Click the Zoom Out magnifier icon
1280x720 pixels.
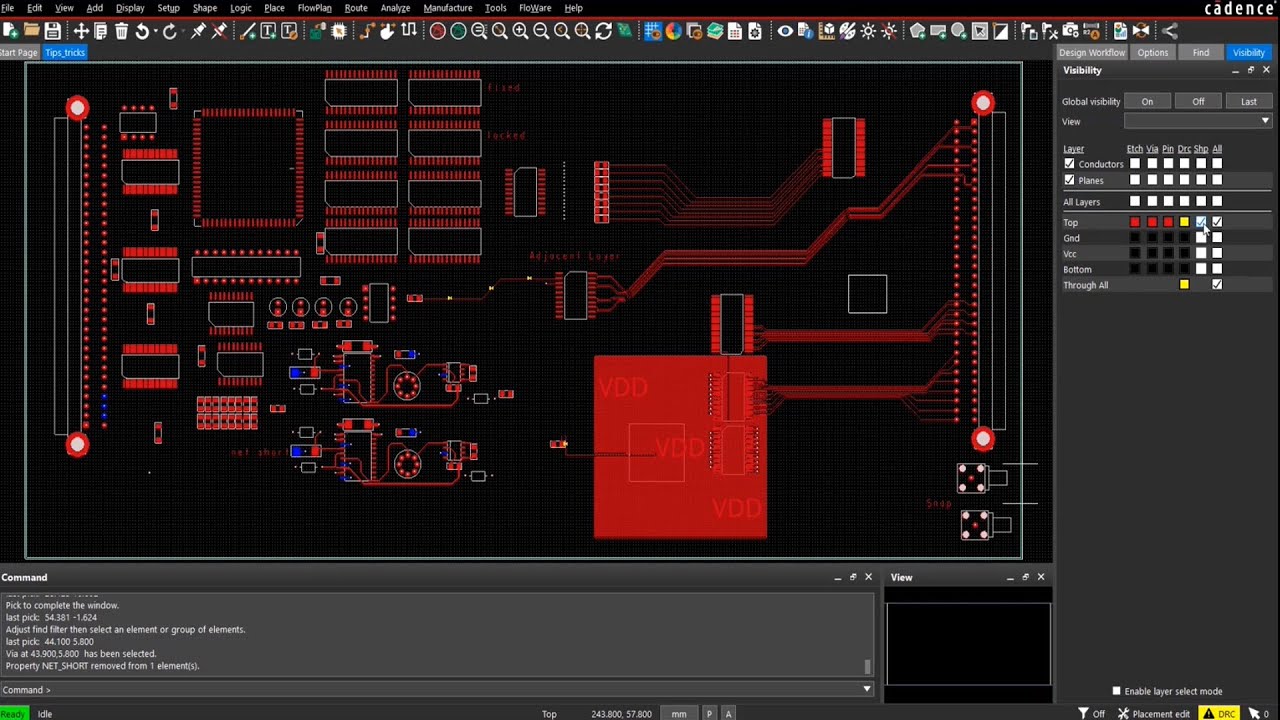[x=541, y=31]
